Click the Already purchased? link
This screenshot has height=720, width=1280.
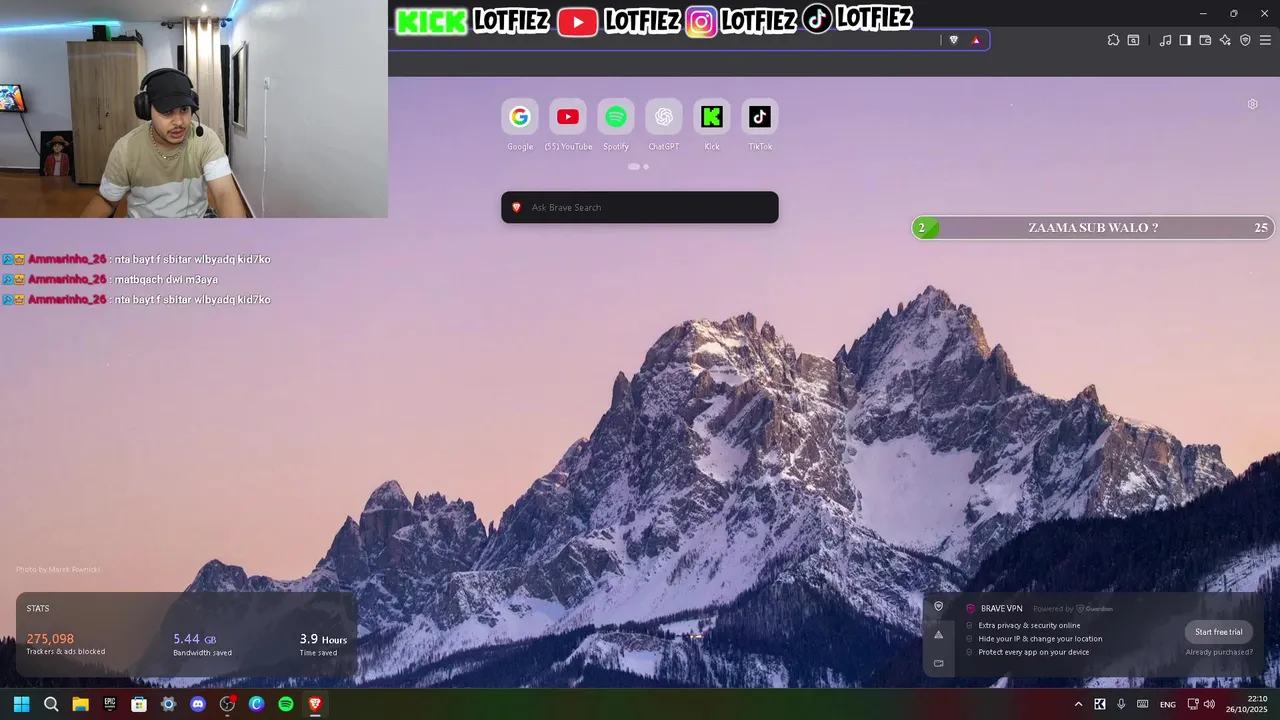point(1219,652)
